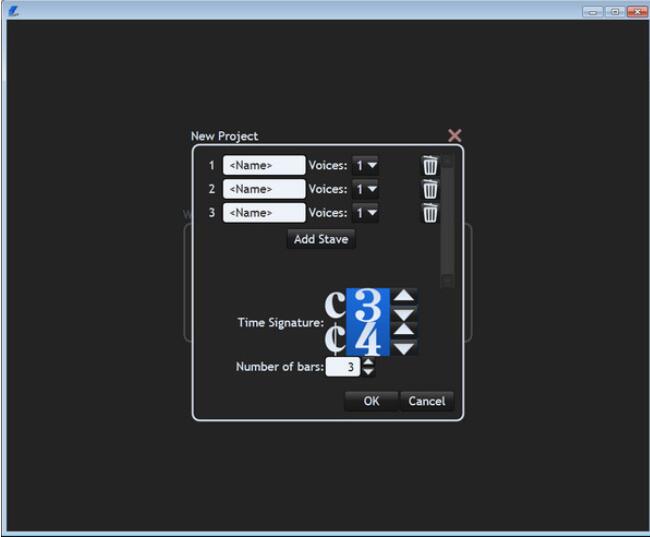Confirm the new project with OK
650x537 pixels.
click(x=371, y=401)
